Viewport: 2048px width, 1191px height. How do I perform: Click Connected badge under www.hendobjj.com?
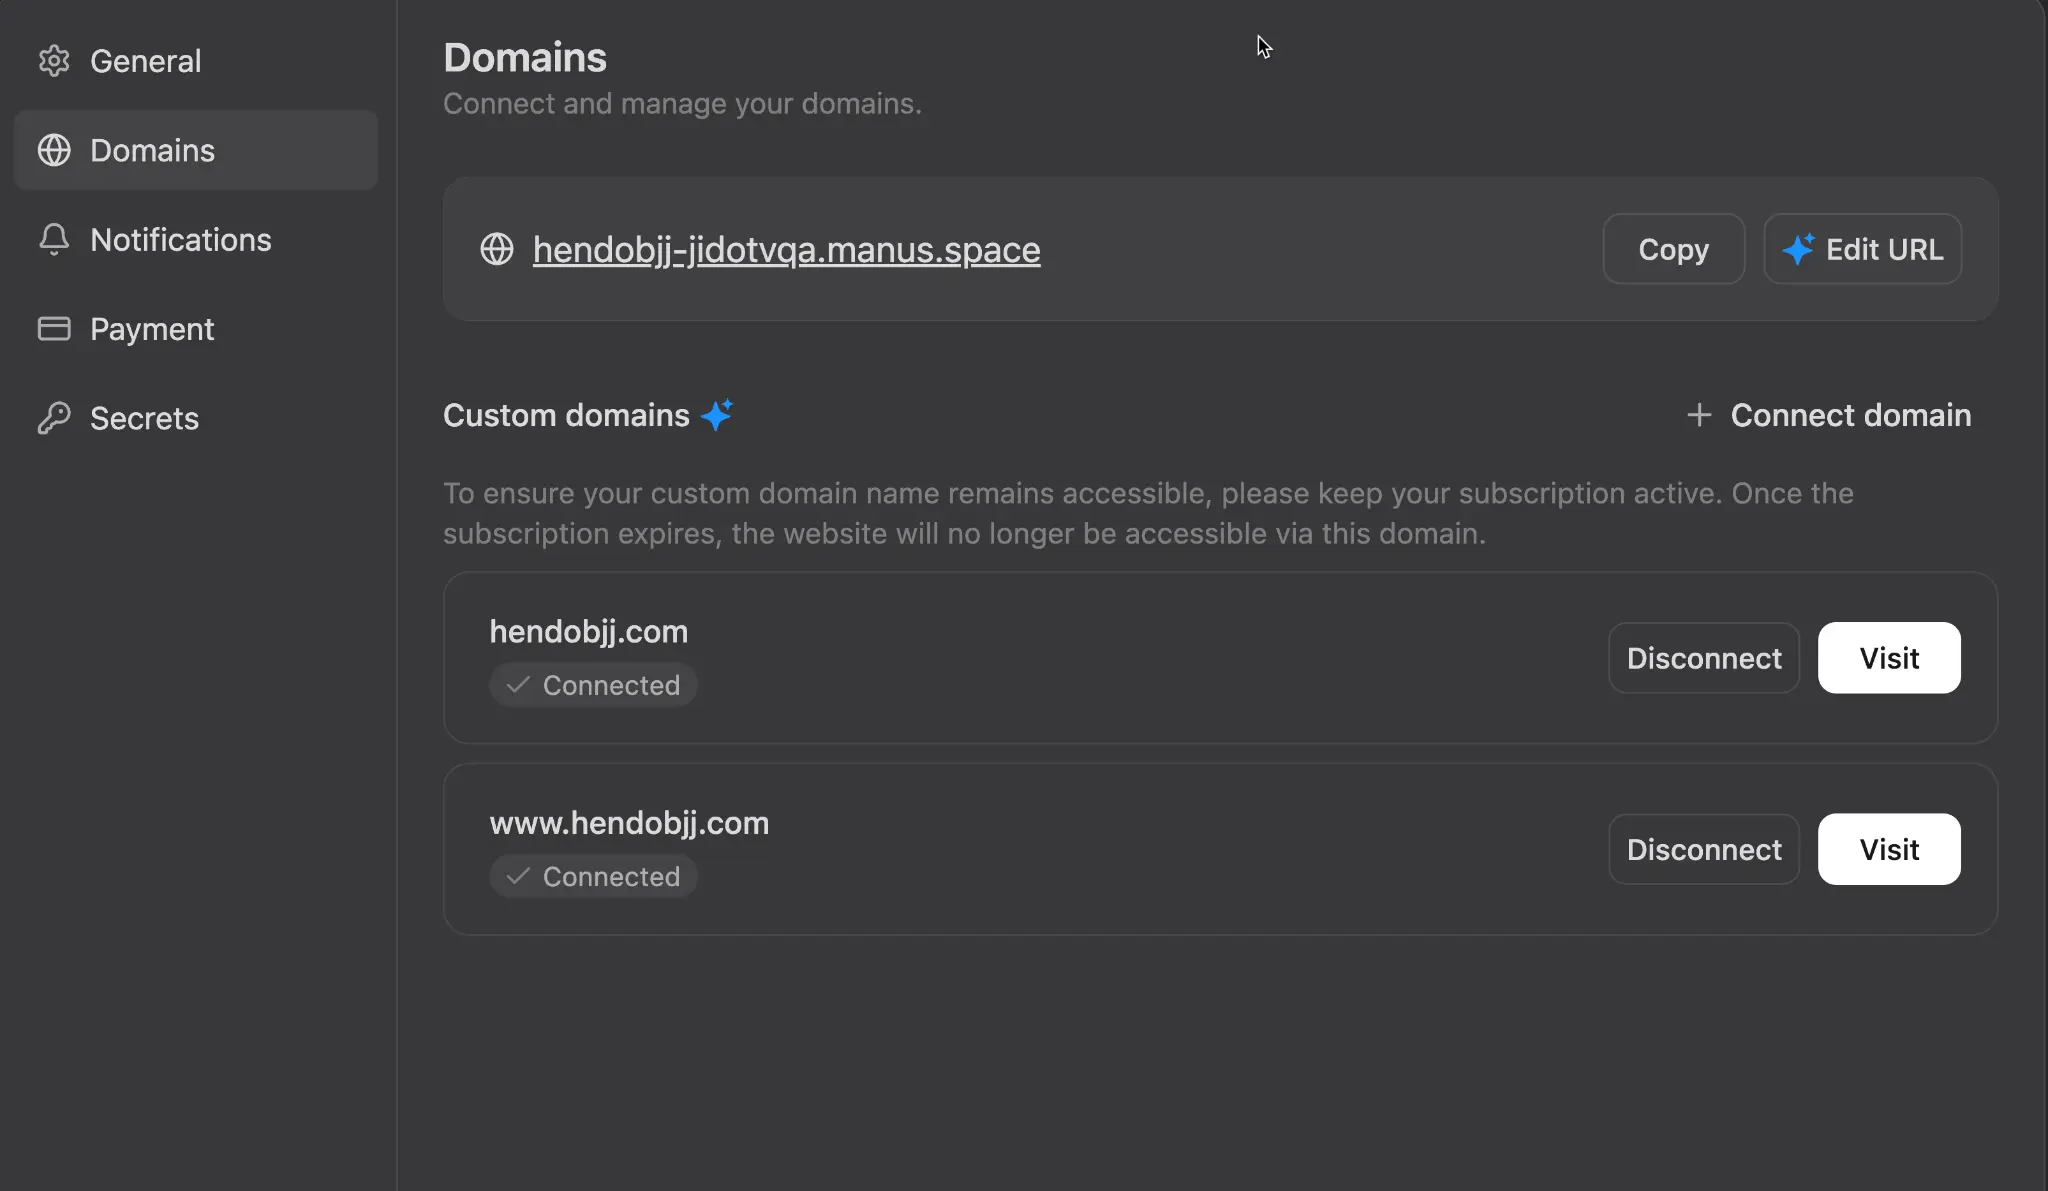[594, 877]
